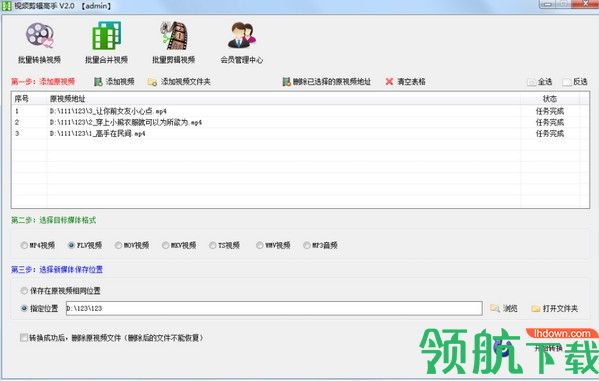The image size is (599, 381).
Task: Open the 批量合并视频 tool
Action: click(x=106, y=43)
